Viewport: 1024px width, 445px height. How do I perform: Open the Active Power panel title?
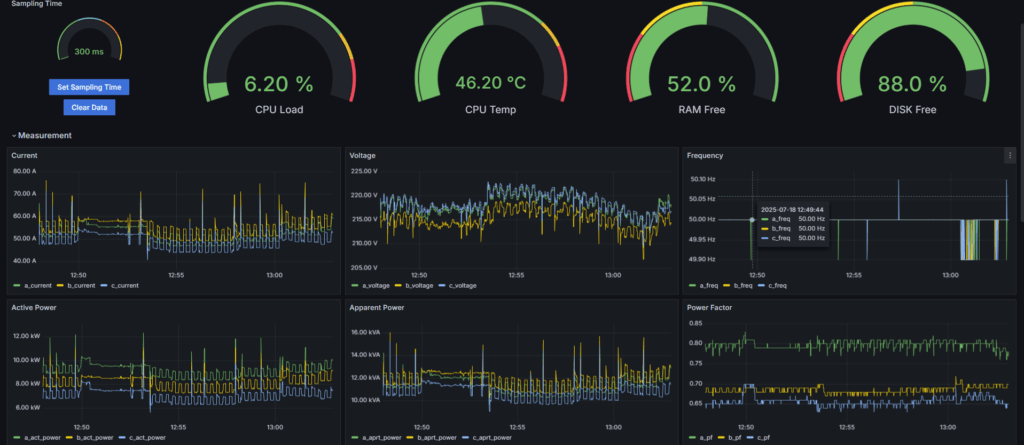[x=36, y=308]
